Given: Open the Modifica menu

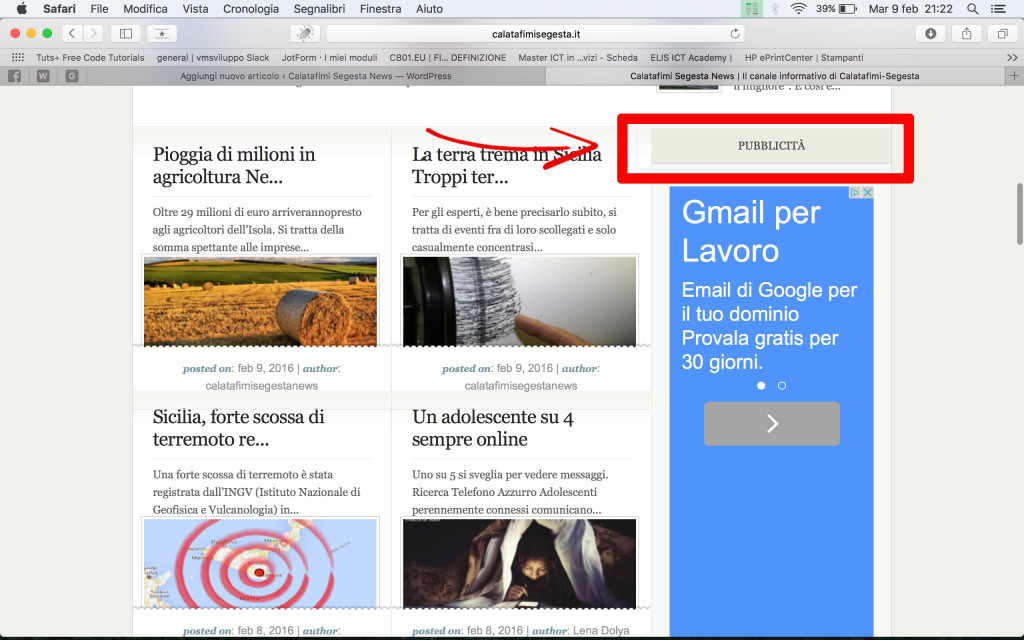Looking at the screenshot, I should [145, 8].
